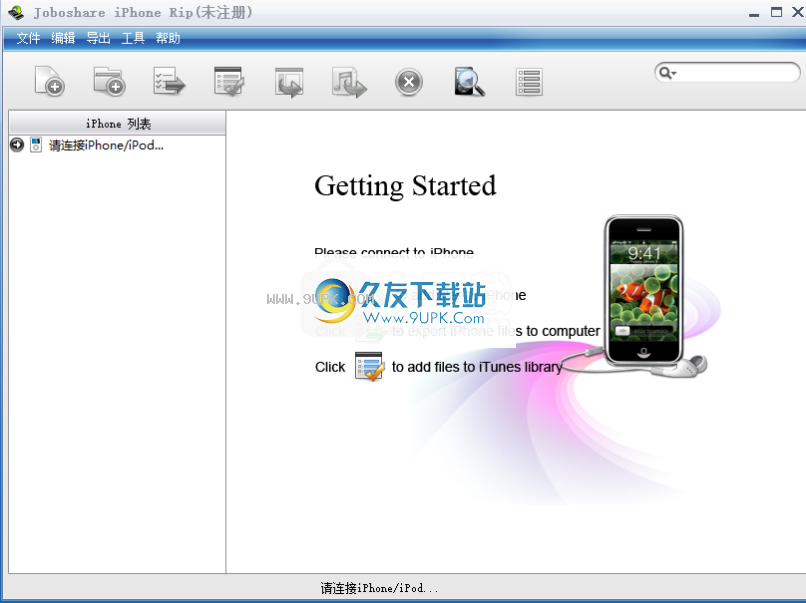806x603 pixels.
Task: Click the status bar text 请连接iPhone/iPod...
Action: click(379, 588)
